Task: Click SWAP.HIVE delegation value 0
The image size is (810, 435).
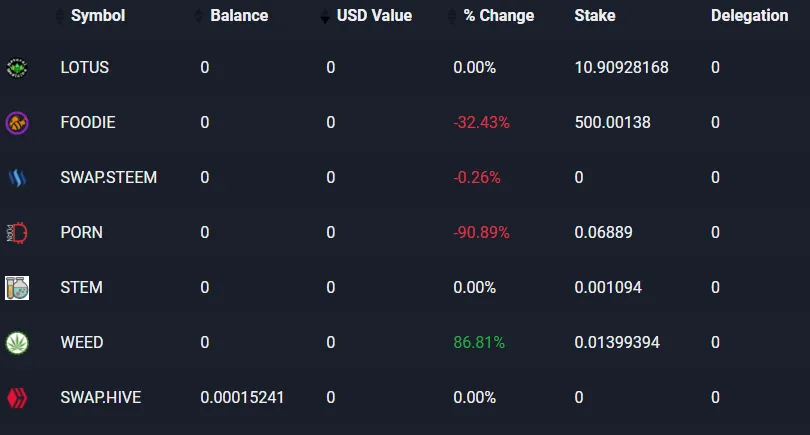Action: [715, 398]
